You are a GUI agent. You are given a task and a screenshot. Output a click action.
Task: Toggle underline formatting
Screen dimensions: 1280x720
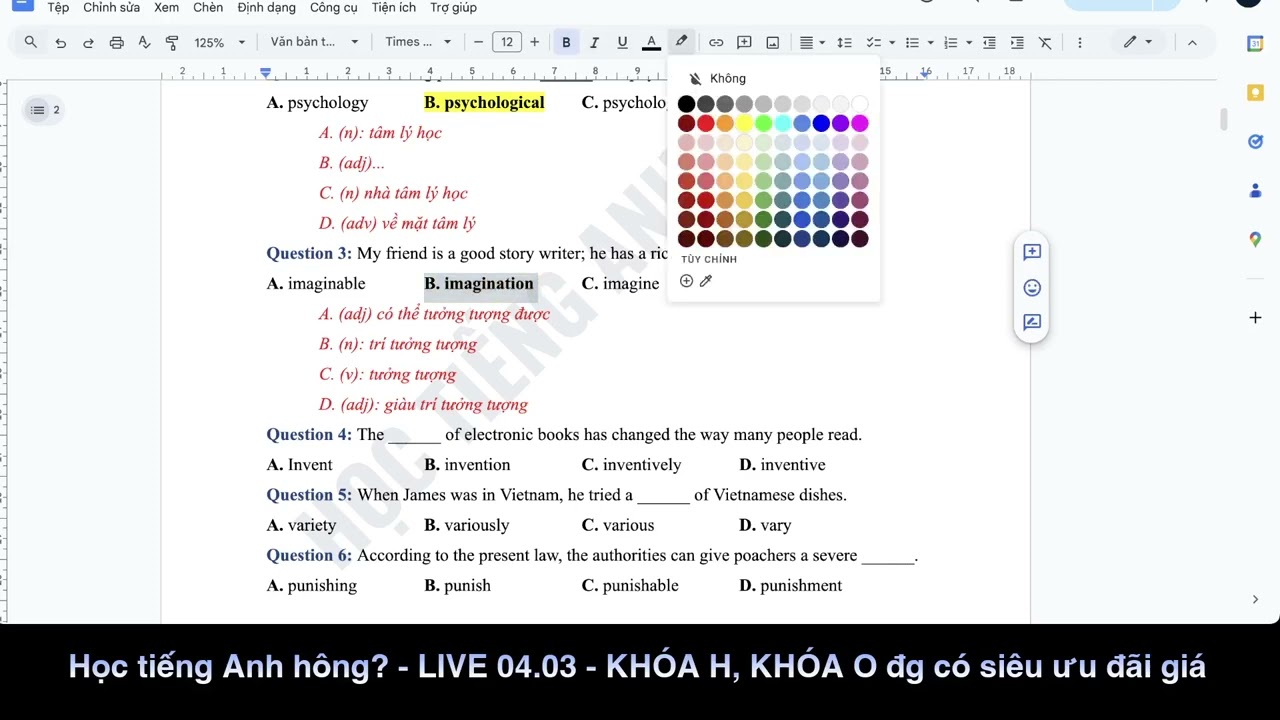[622, 42]
